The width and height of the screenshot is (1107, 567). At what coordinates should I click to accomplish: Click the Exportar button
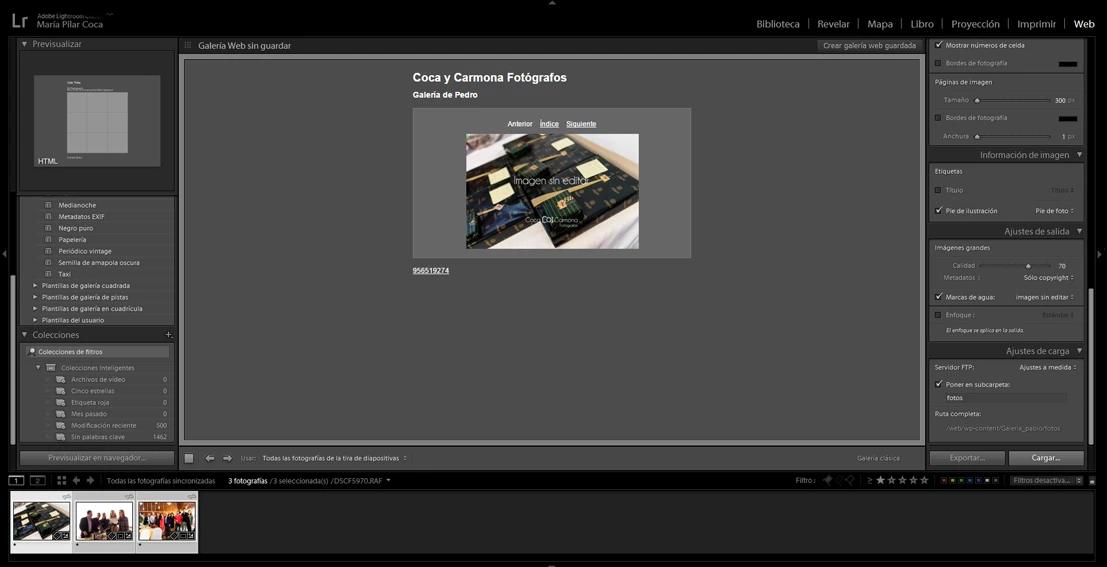click(x=967, y=458)
